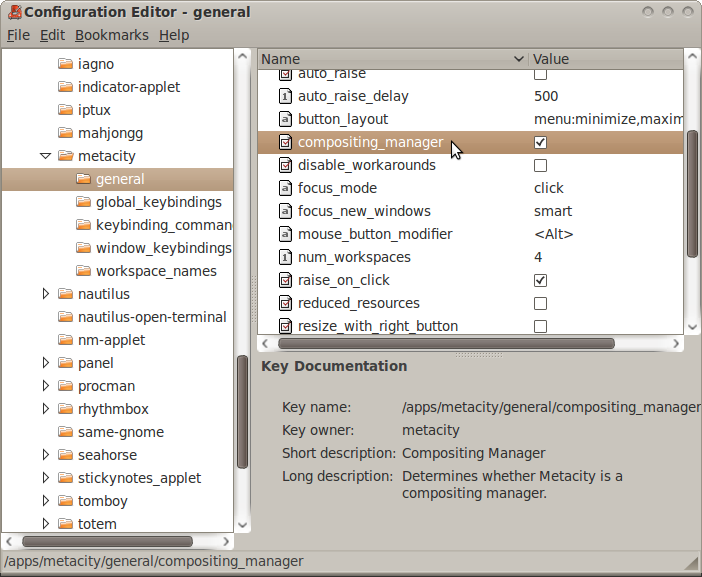This screenshot has height=577, width=702.
Task: Click the focus_new_windows value 'smart'
Action: coord(553,211)
